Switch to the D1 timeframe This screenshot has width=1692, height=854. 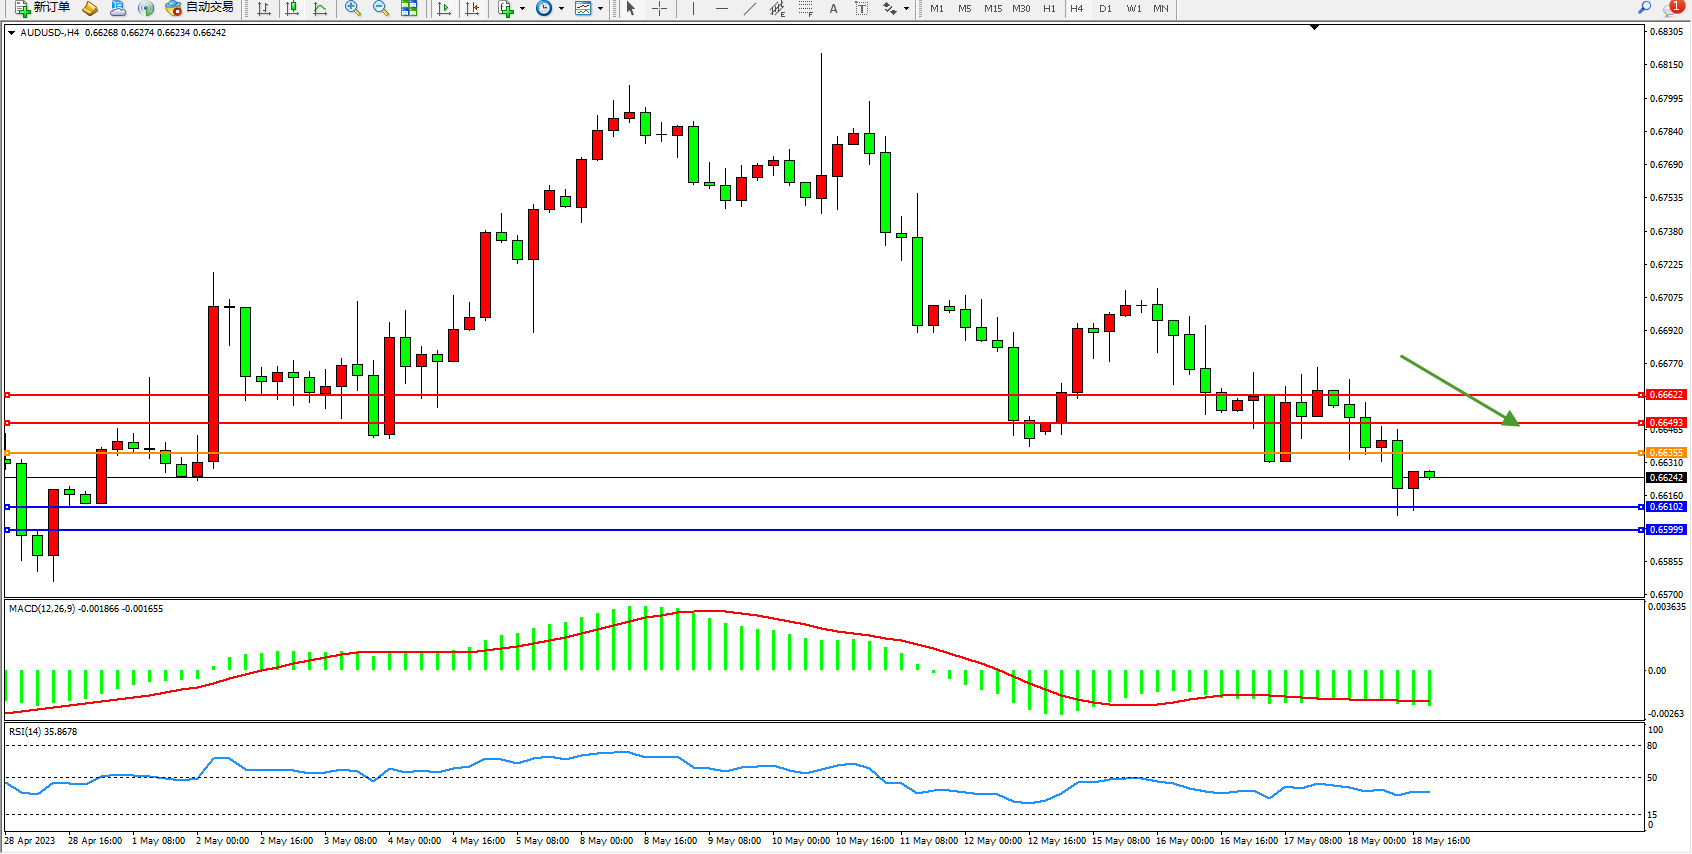pyautogui.click(x=1105, y=8)
